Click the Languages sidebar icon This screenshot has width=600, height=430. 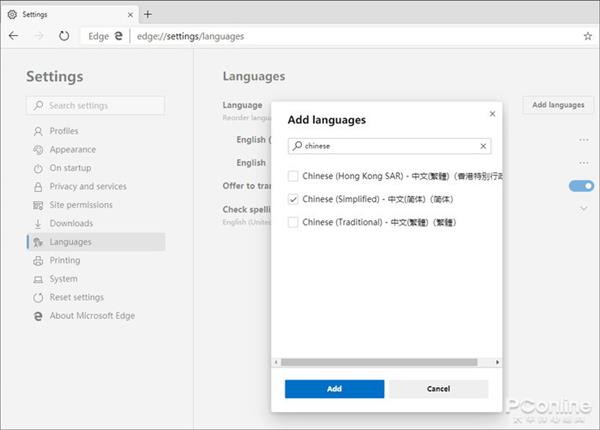38,242
